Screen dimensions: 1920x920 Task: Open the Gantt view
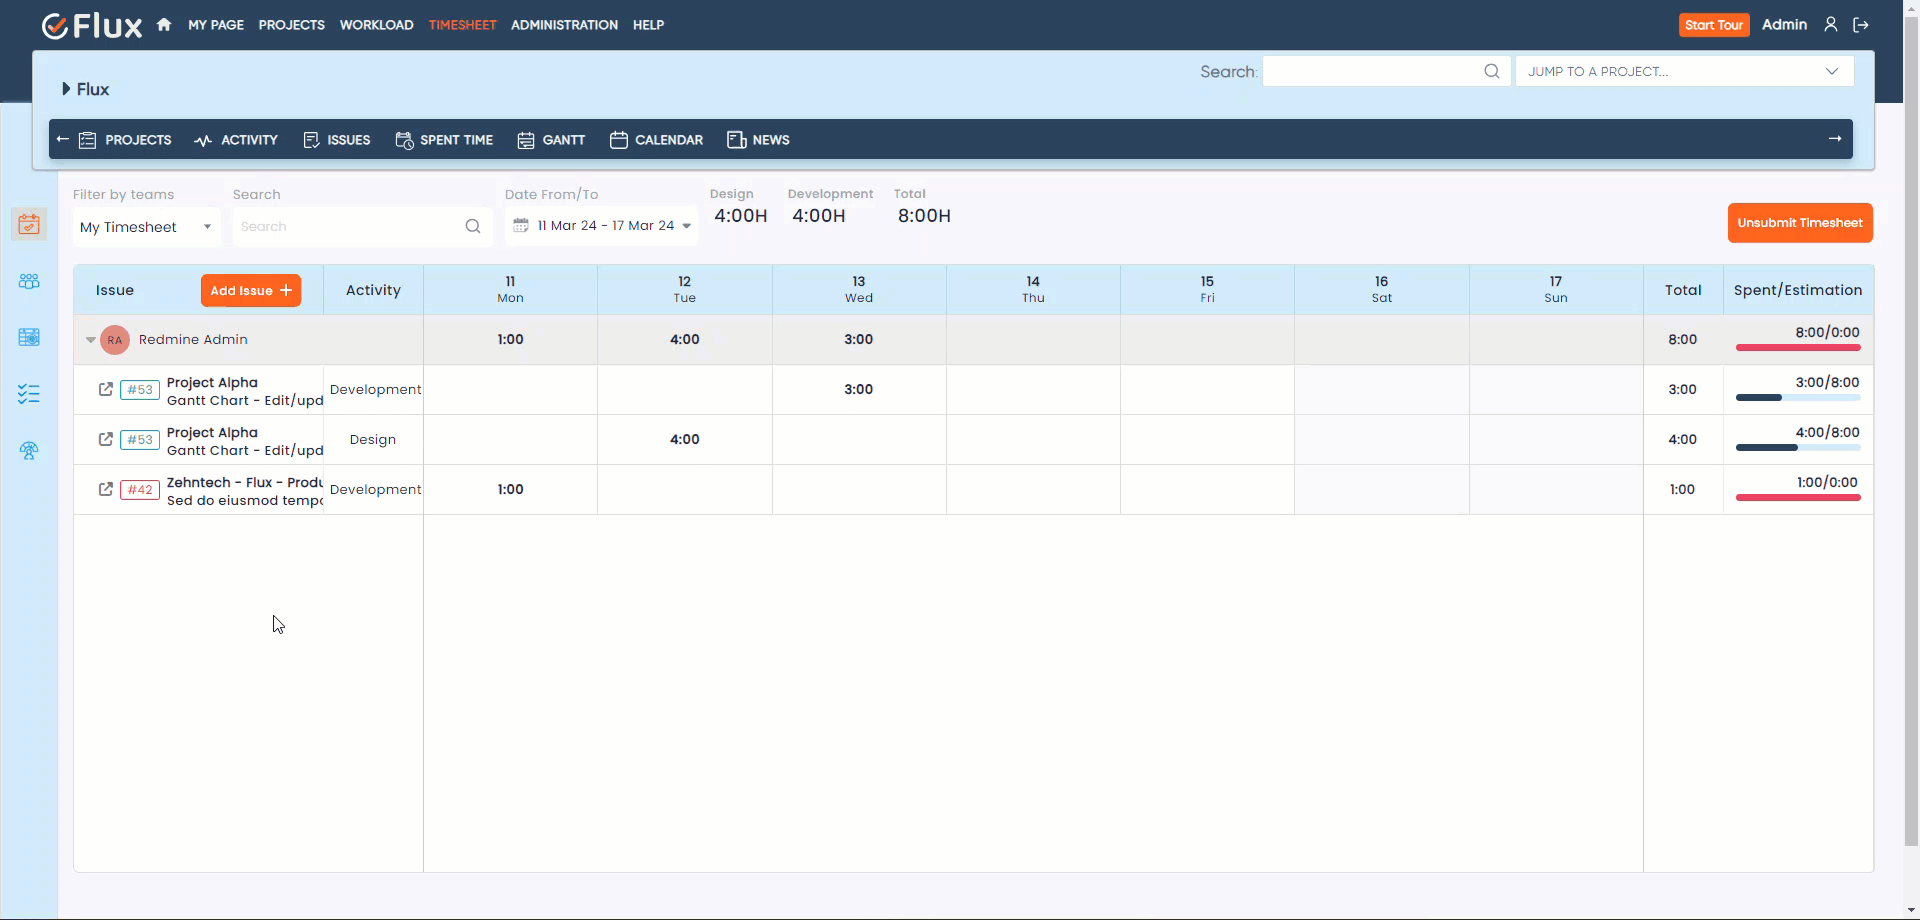[551, 140]
